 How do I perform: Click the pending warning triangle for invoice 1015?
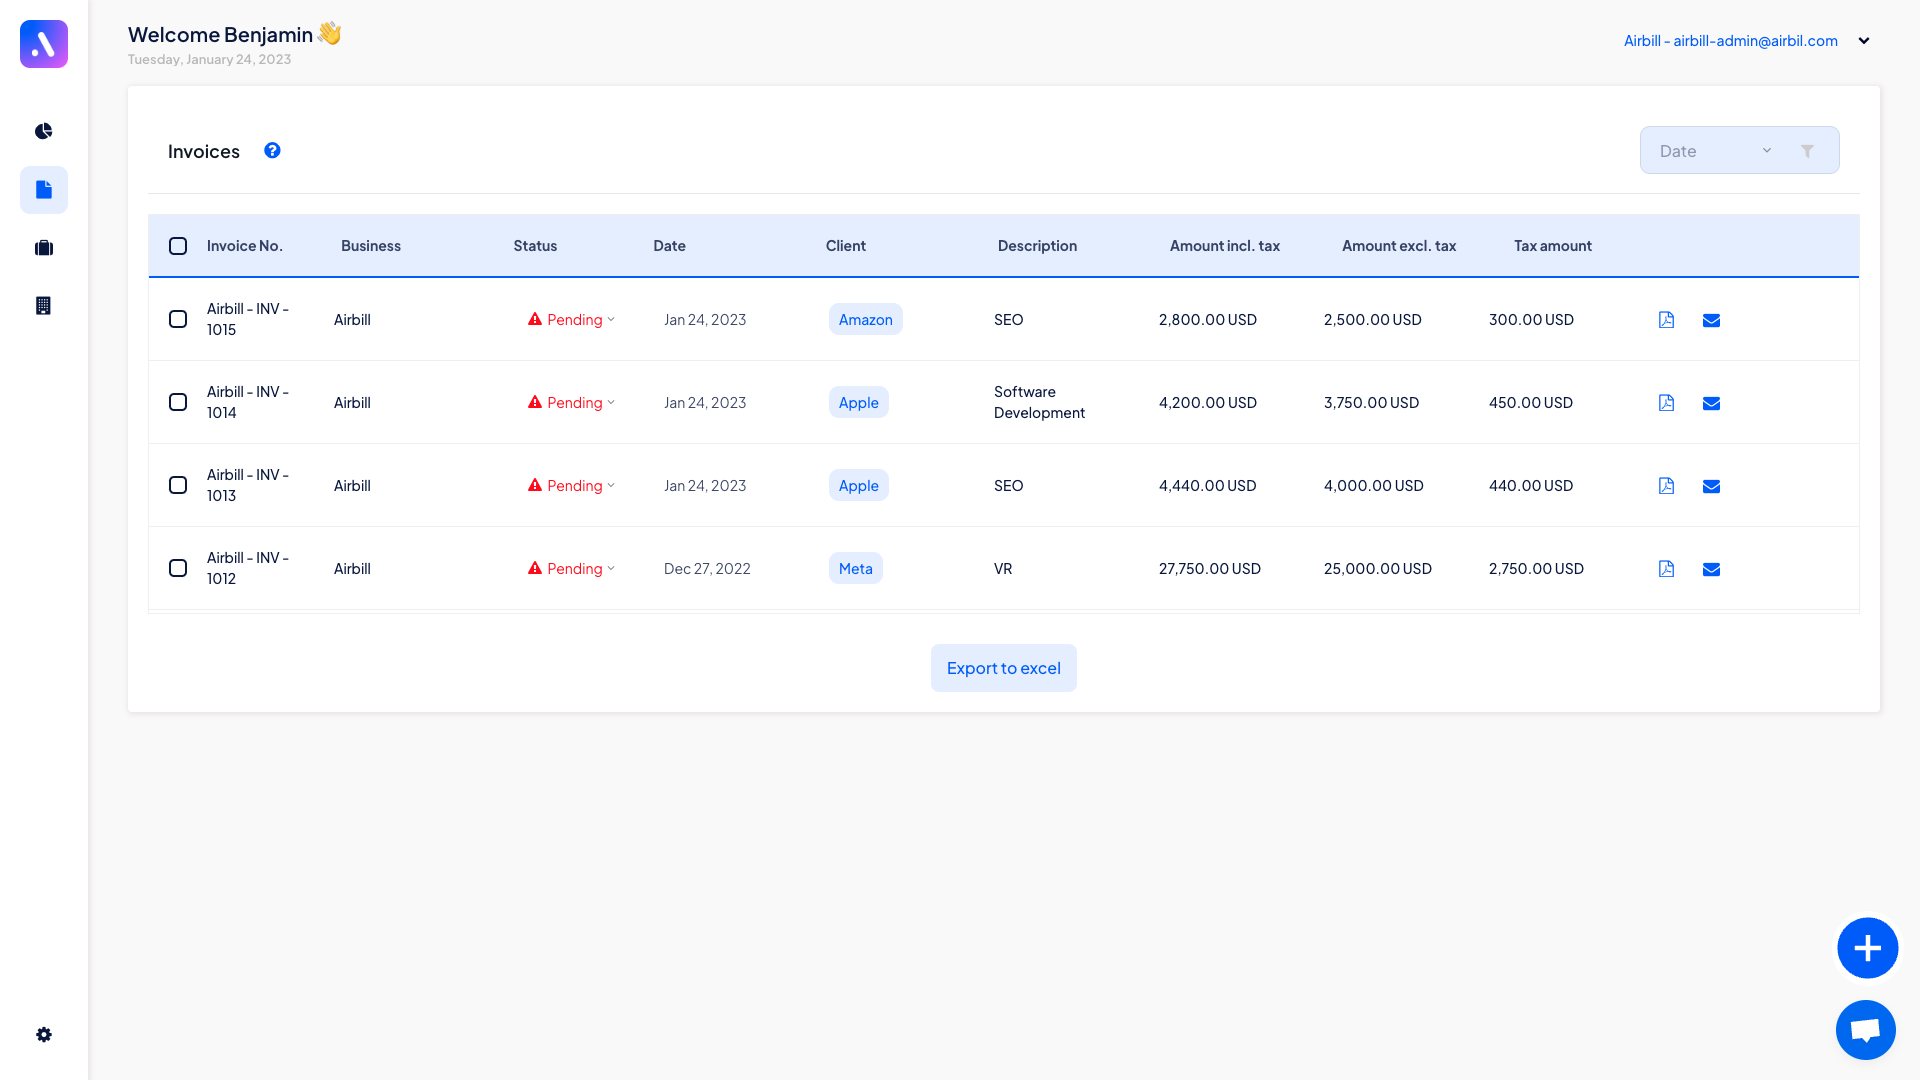pyautogui.click(x=535, y=319)
